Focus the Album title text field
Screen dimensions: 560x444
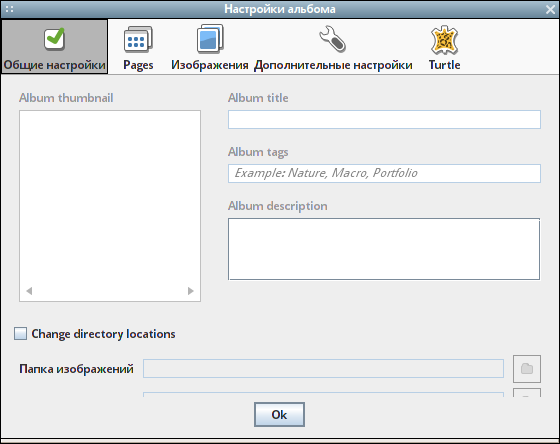384,119
